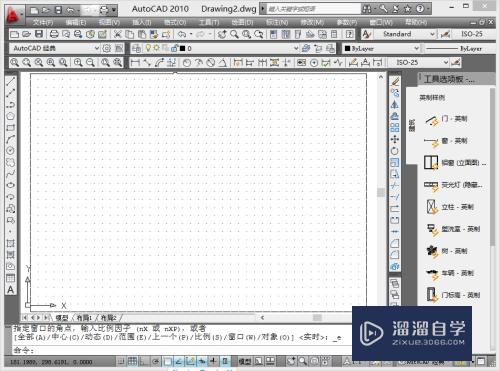Select the Erase modify tool
The image size is (500, 371).
395,81
